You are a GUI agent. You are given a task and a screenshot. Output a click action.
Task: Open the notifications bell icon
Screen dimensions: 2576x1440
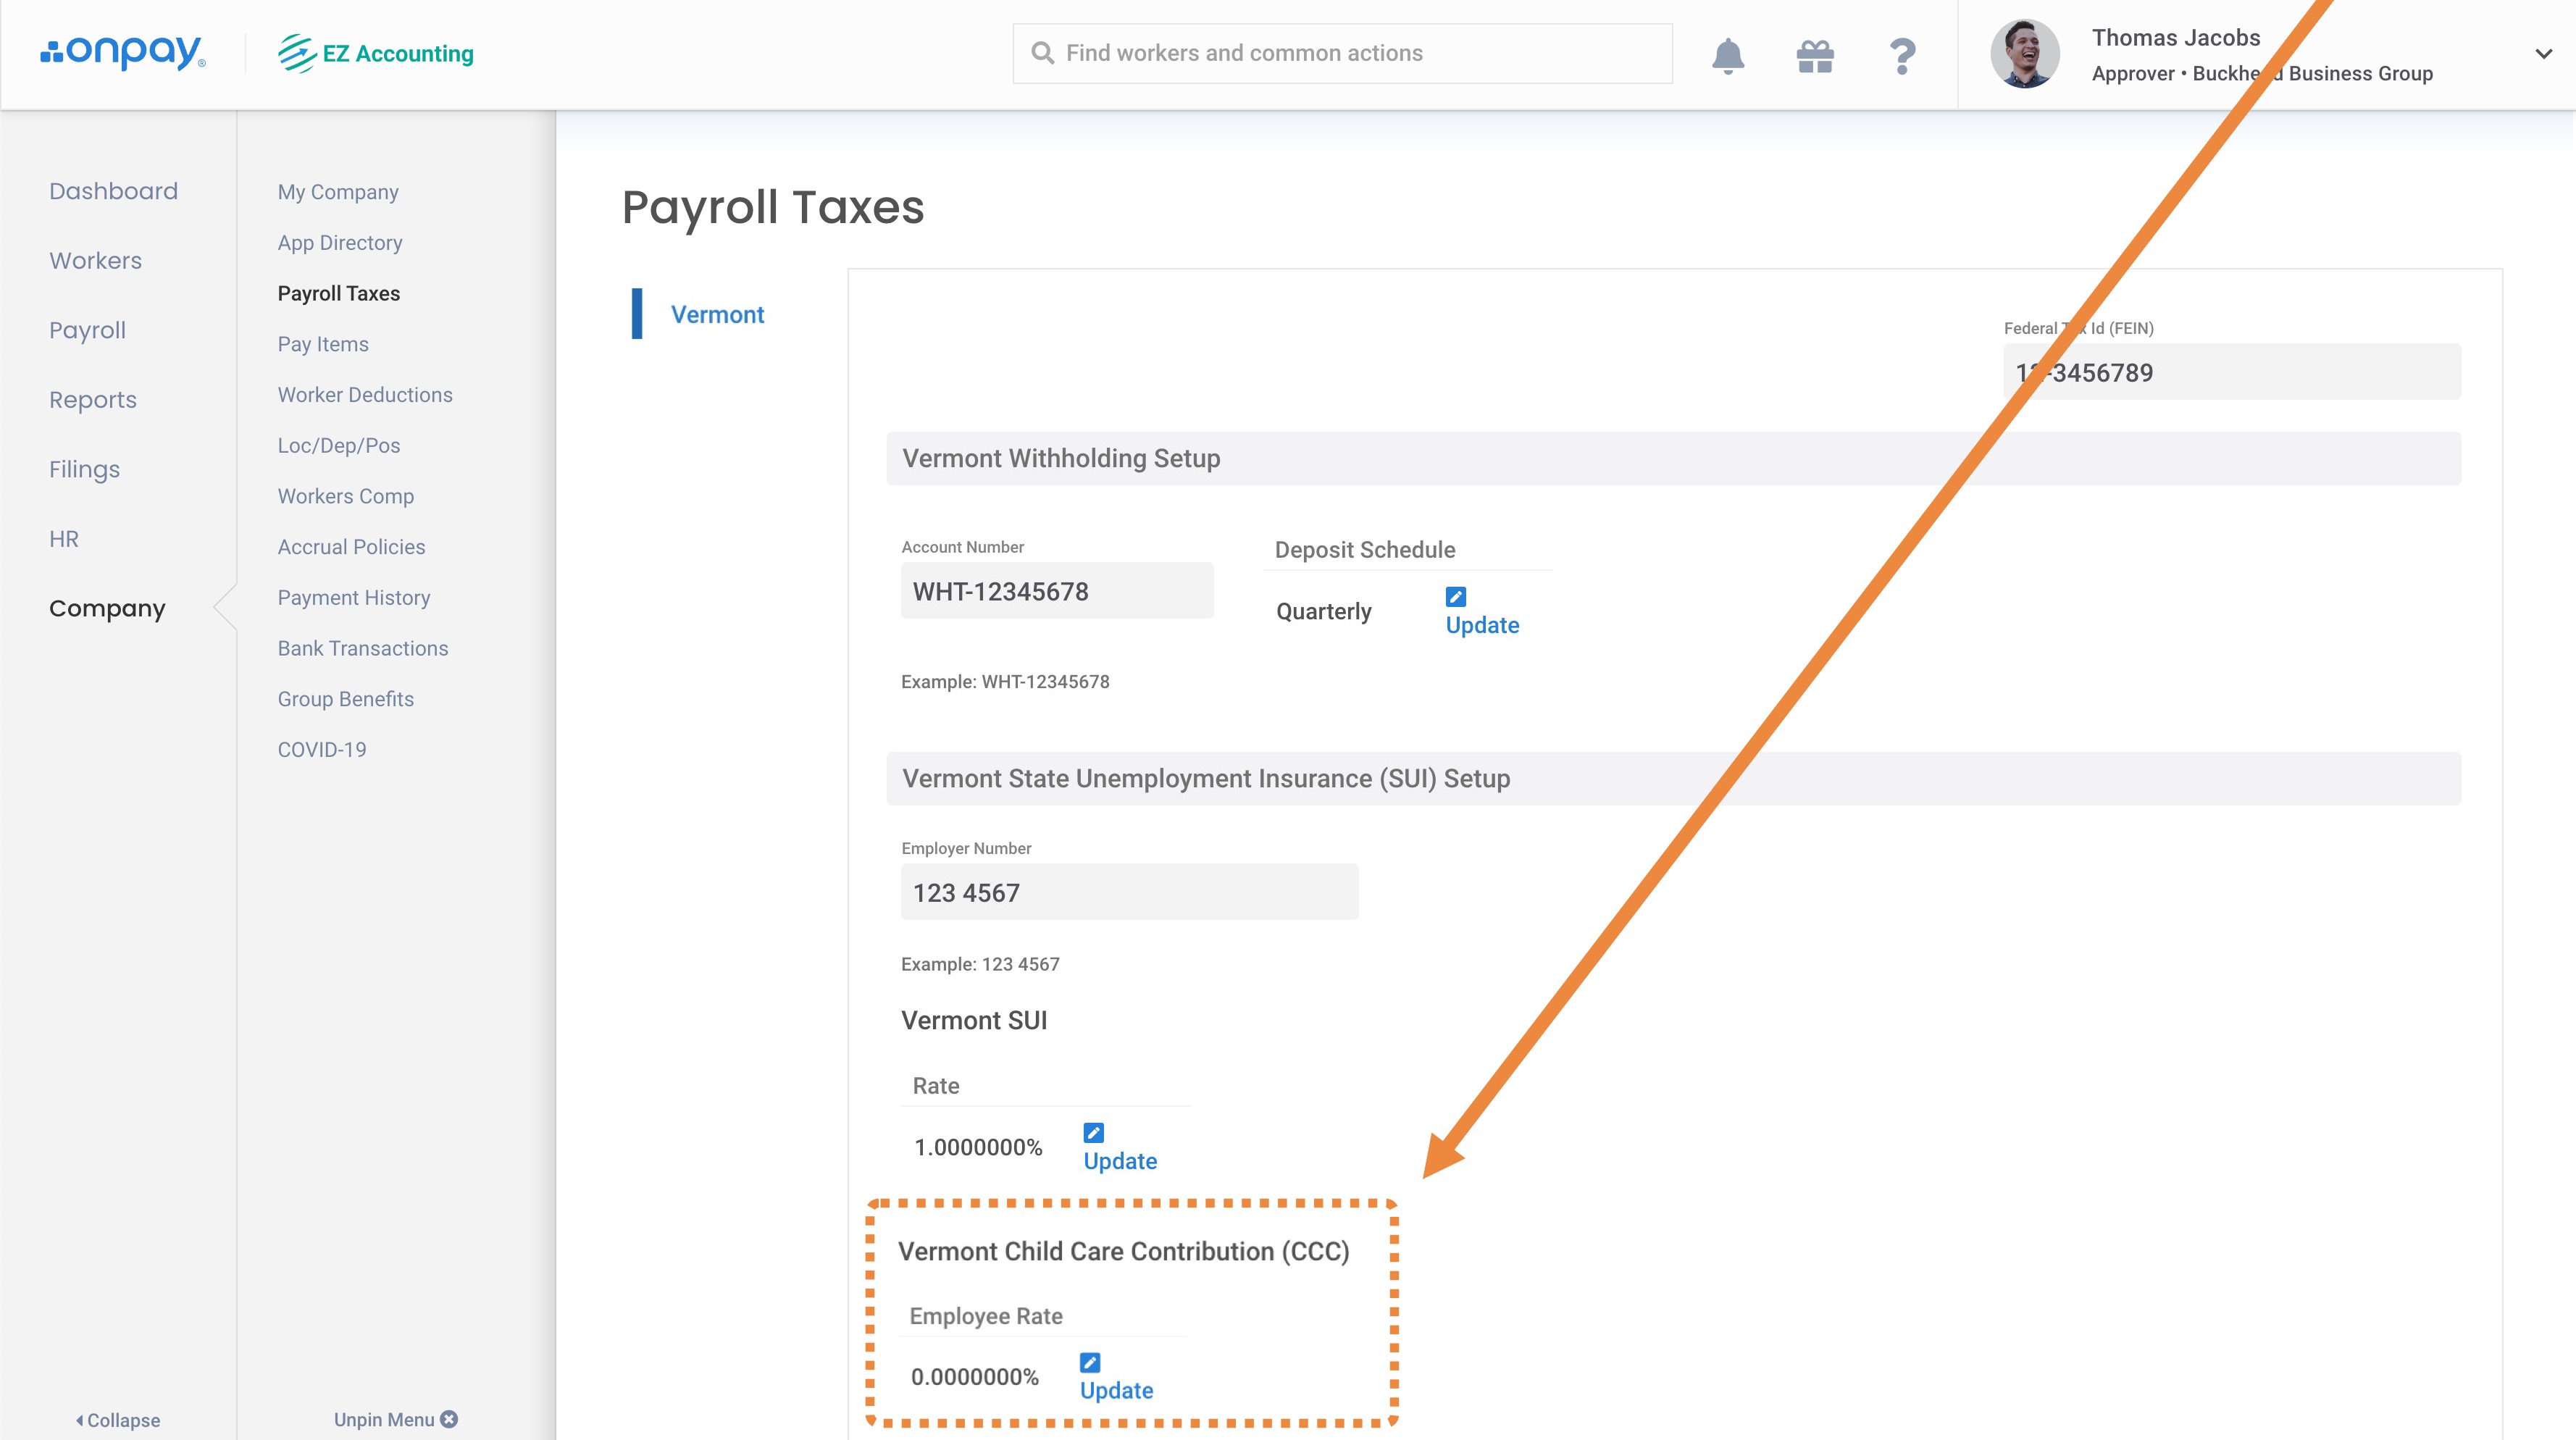click(x=1727, y=55)
